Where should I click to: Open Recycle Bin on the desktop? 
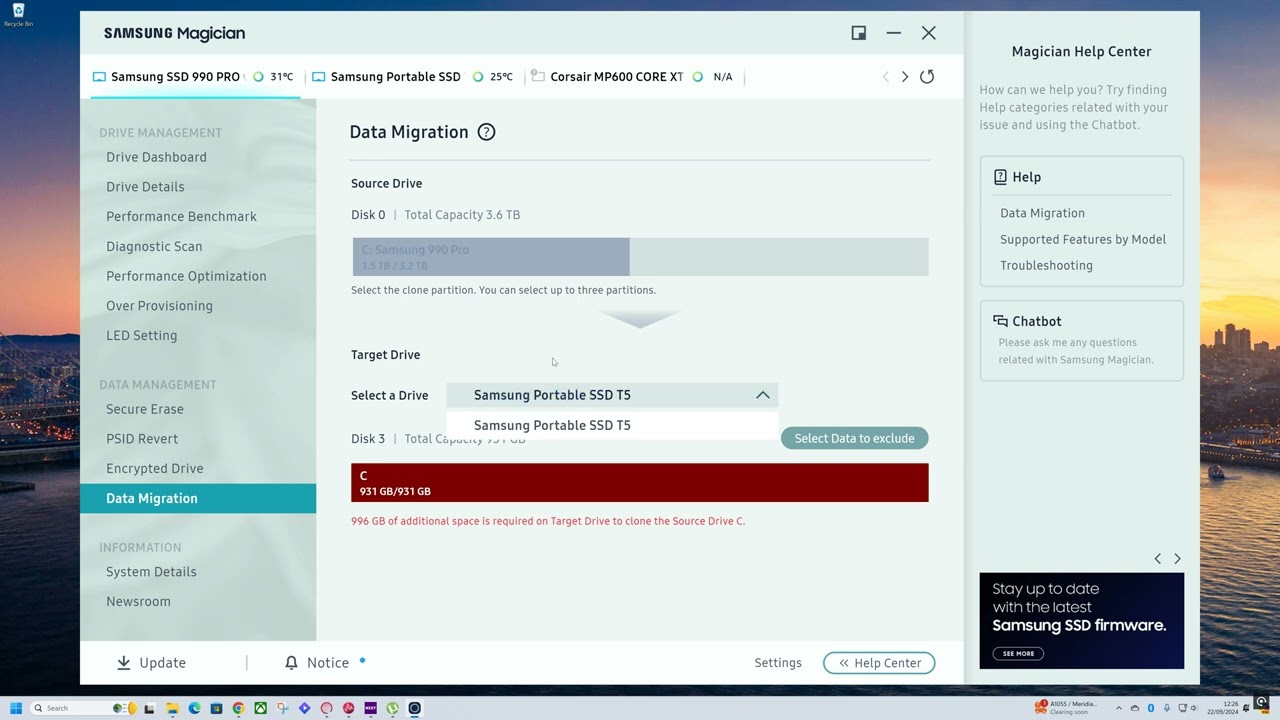18,15
